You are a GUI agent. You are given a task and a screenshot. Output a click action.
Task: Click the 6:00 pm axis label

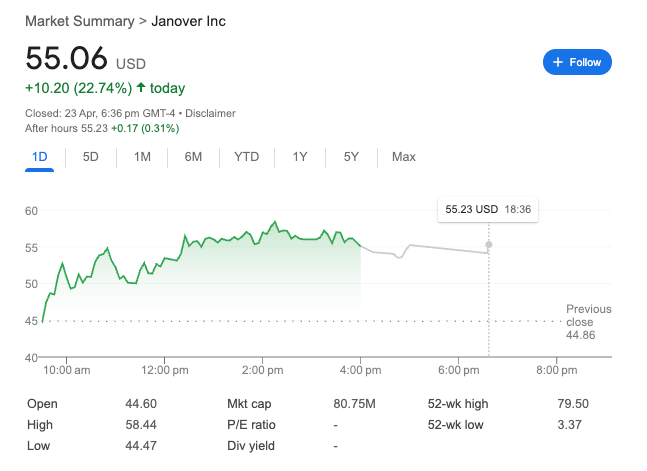[x=459, y=370]
